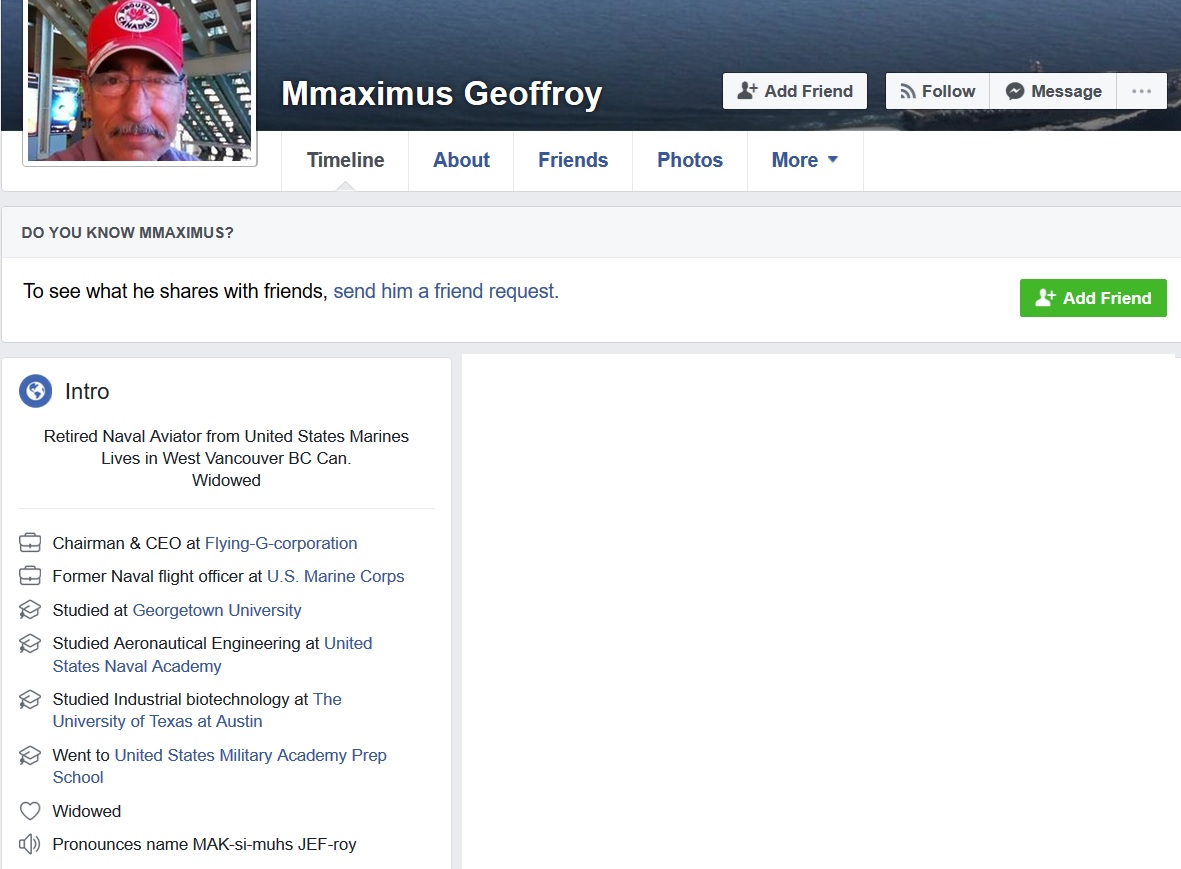
Task: Click the graduation cap icon beside Georgetown University
Action: (x=30, y=610)
